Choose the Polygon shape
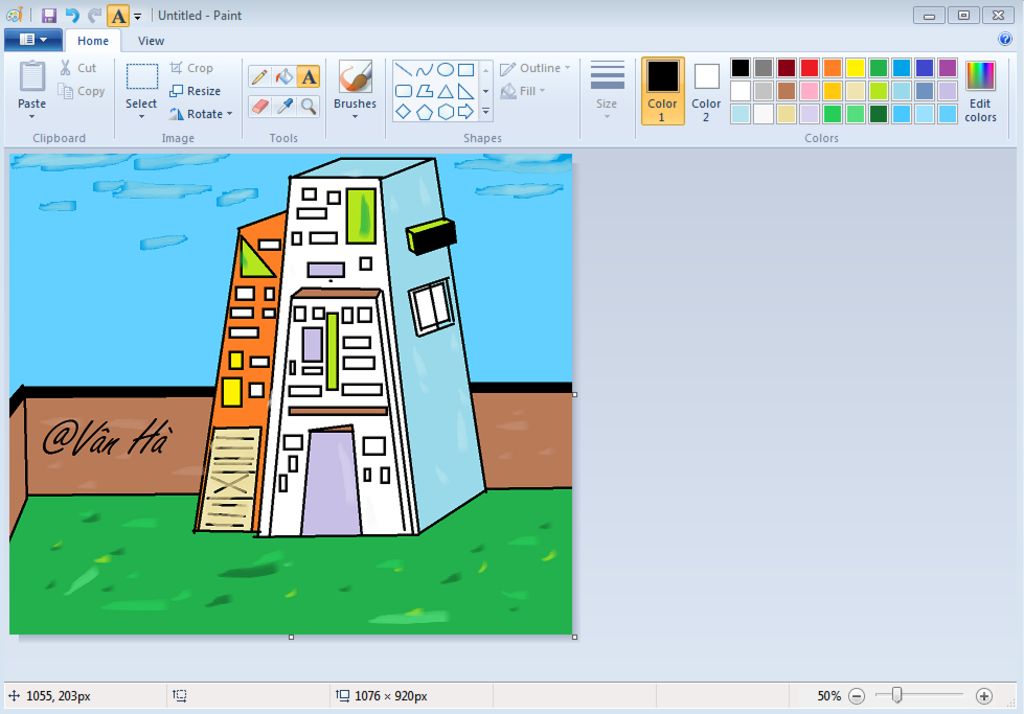Screen dimensions: 1024x714 tap(424, 91)
